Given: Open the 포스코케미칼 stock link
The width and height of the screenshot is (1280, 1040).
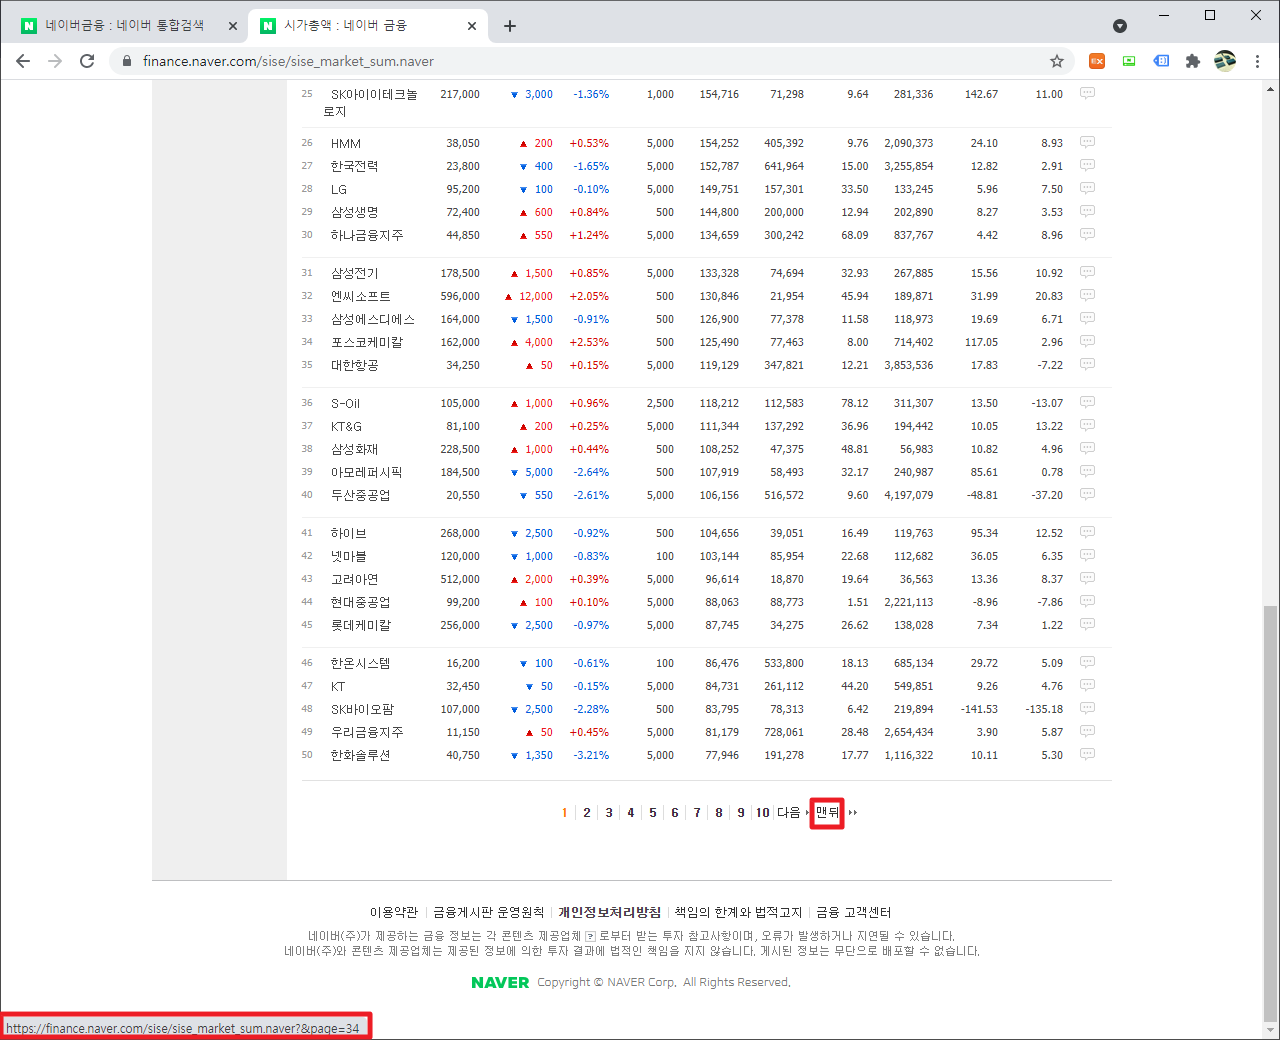Looking at the screenshot, I should 367,342.
